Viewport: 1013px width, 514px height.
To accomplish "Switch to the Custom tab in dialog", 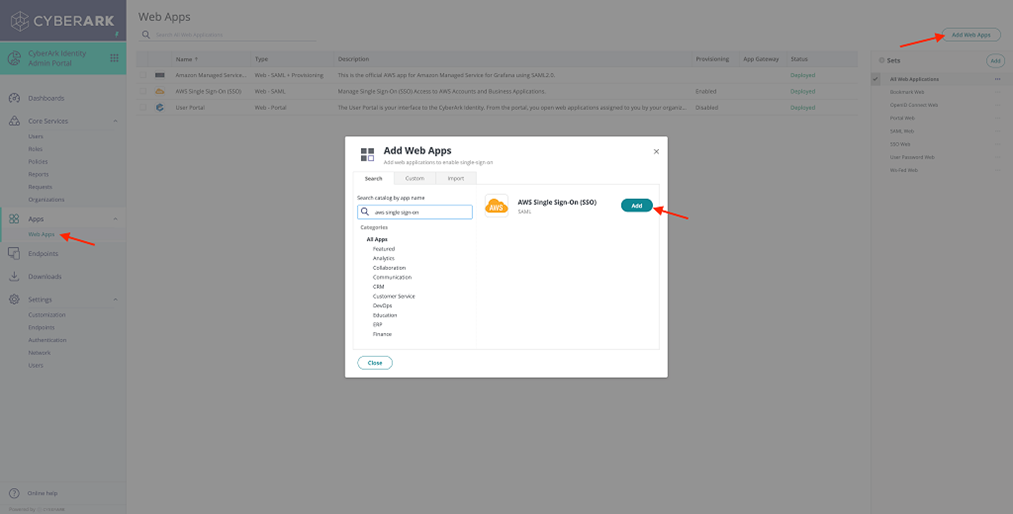I will (415, 178).
